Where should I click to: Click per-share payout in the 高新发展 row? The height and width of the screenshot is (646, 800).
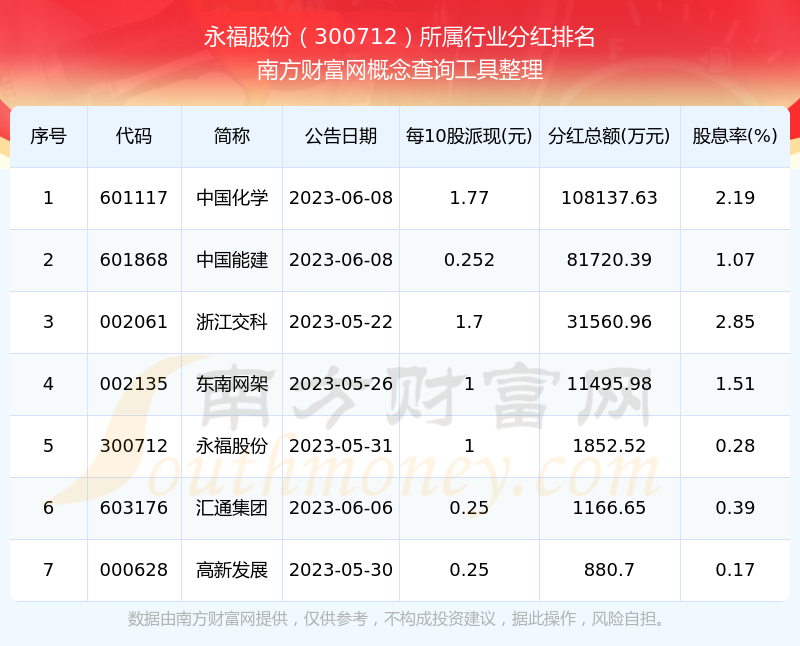pyautogui.click(x=469, y=570)
